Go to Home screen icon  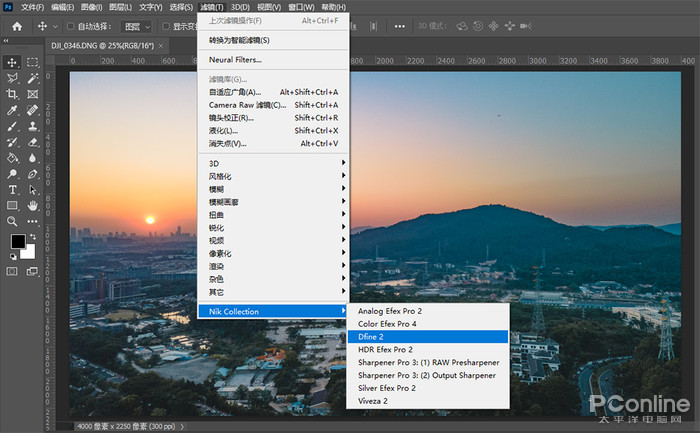coord(17,27)
